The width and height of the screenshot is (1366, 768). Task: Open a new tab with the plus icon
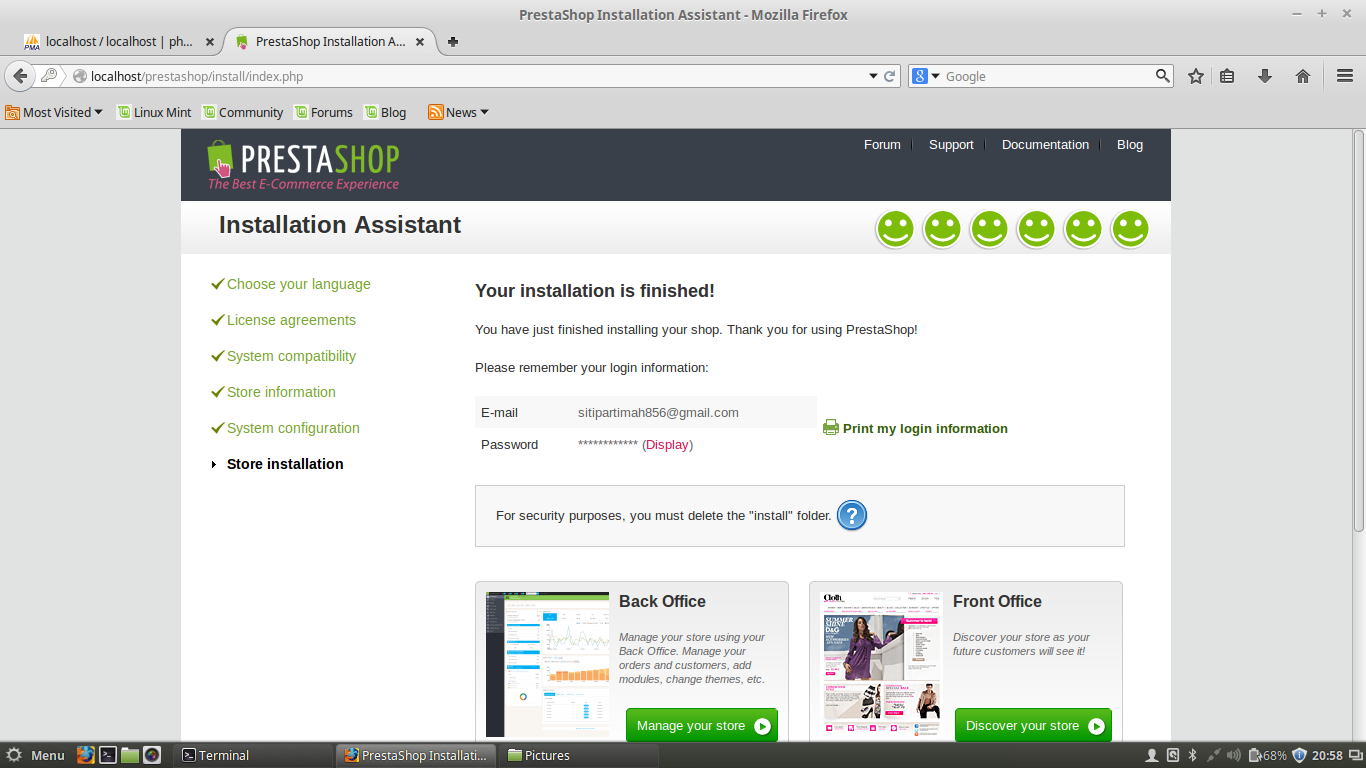point(453,42)
